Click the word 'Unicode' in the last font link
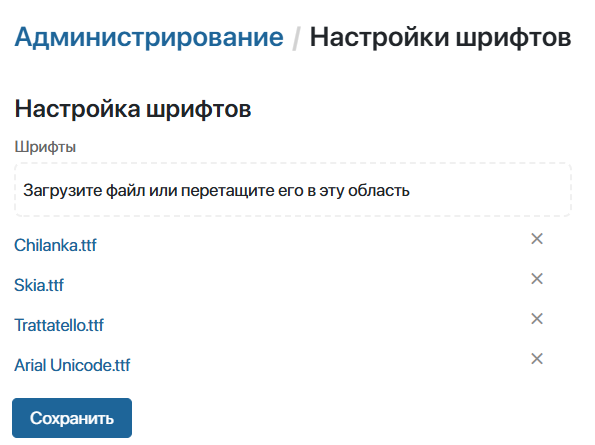 [80, 365]
